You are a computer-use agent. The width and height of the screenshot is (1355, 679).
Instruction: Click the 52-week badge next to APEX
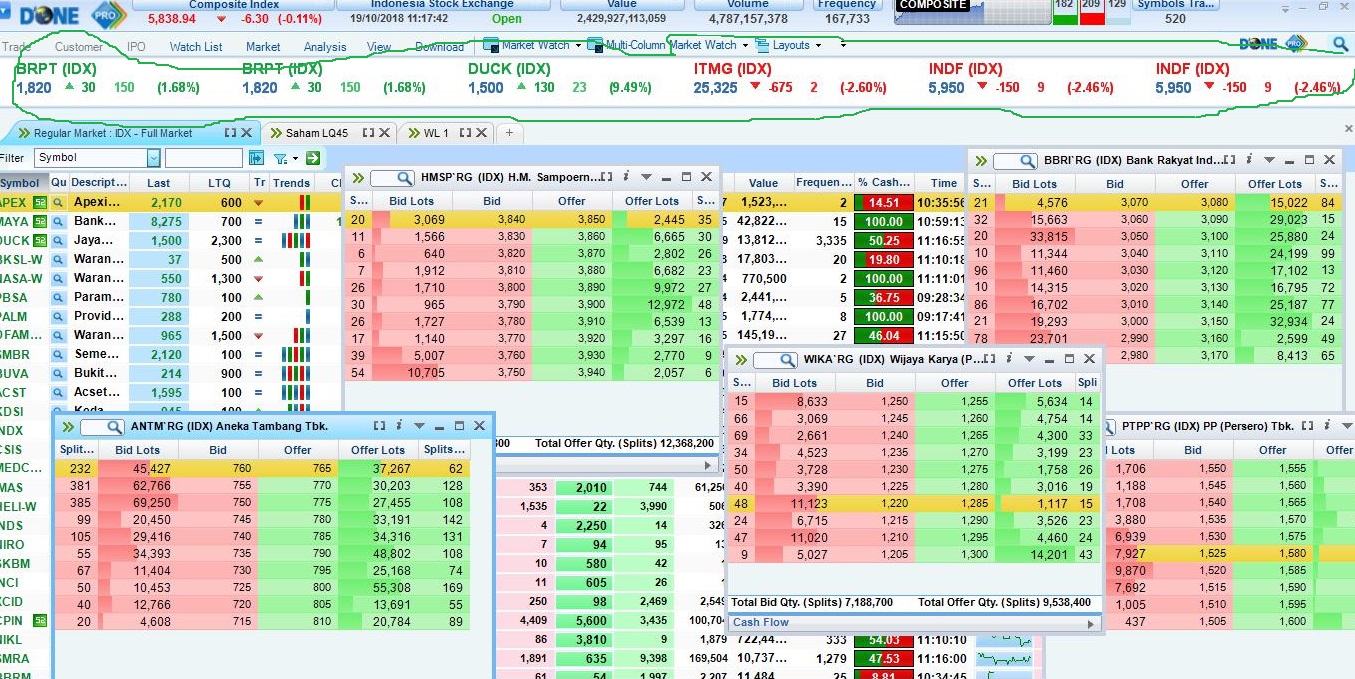[x=40, y=202]
